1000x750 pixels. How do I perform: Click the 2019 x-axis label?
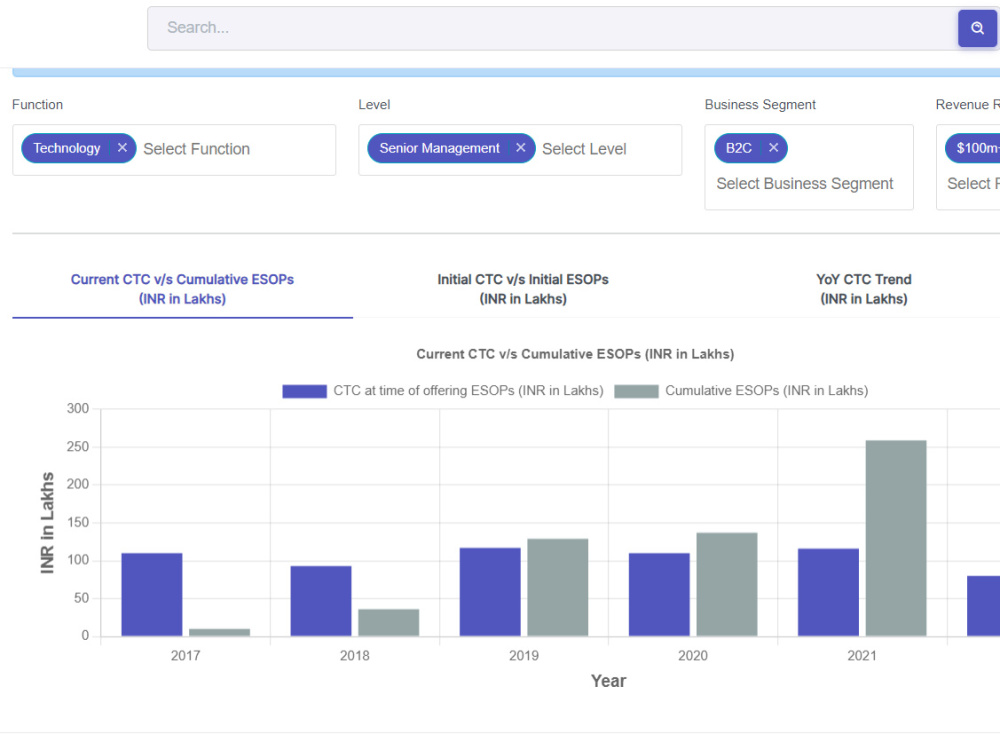524,656
